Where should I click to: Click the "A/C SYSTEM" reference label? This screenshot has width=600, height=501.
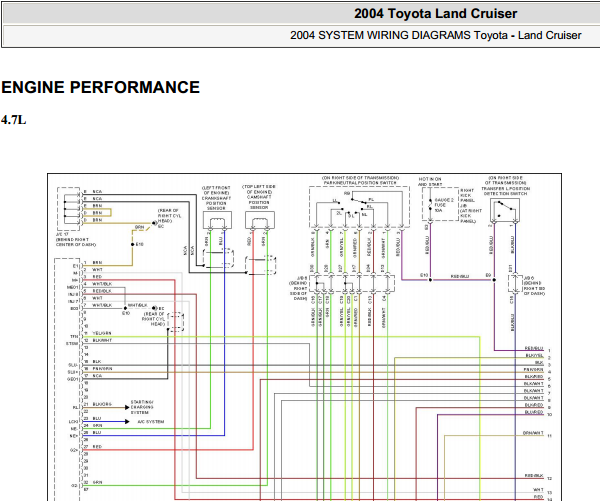(x=151, y=422)
